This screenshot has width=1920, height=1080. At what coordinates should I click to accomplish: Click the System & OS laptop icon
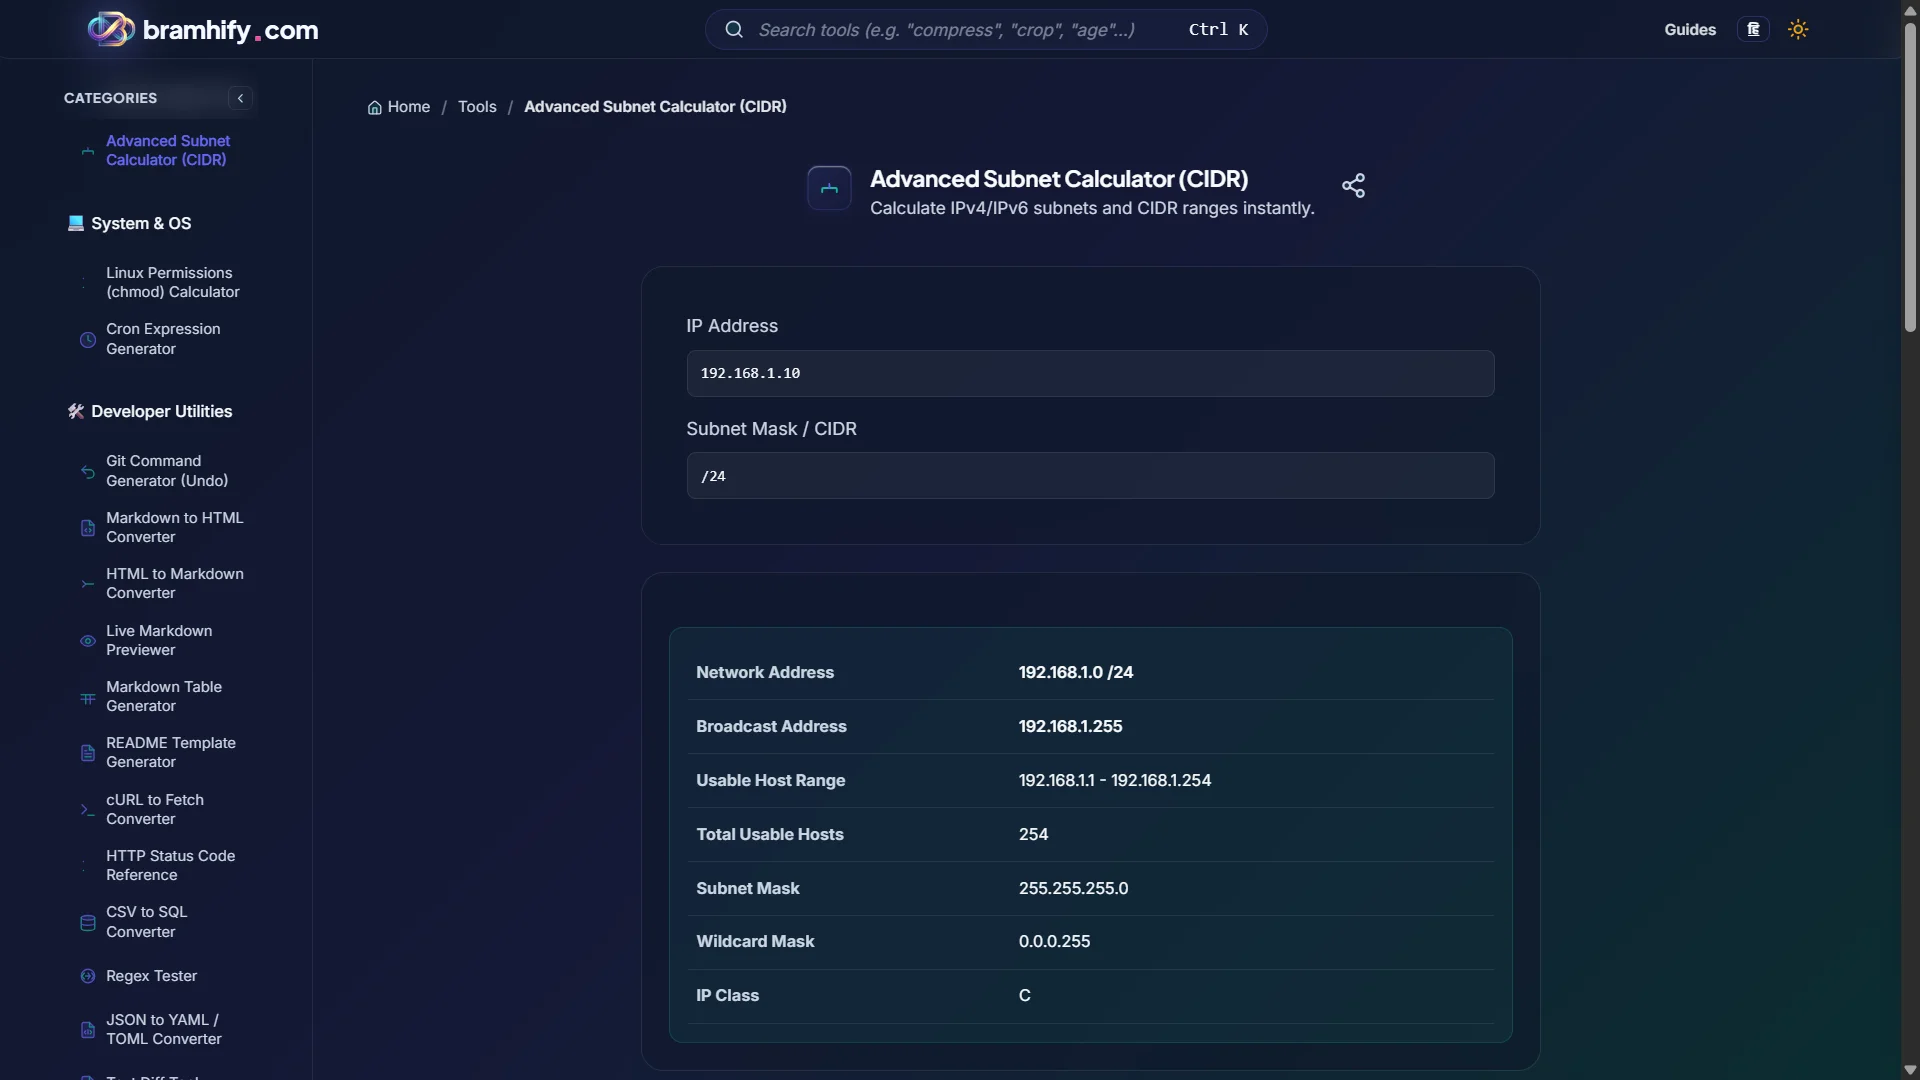coord(76,223)
